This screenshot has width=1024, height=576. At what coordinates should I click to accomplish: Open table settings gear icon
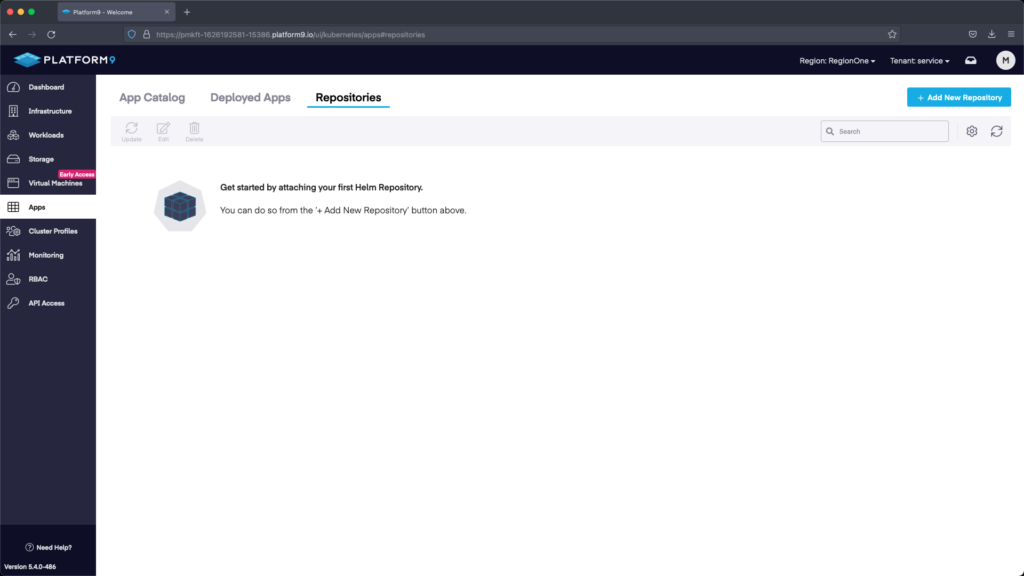(x=972, y=131)
